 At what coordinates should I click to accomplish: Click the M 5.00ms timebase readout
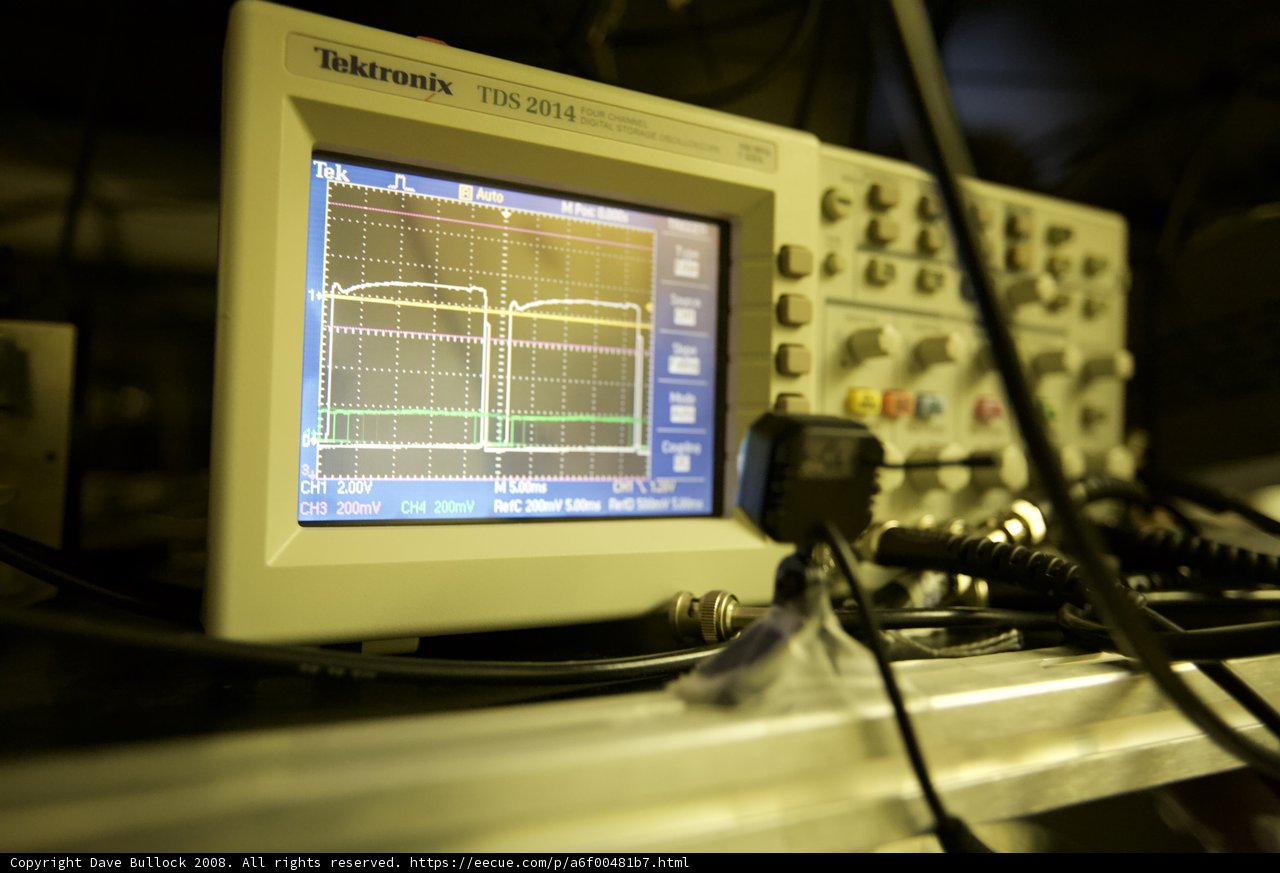coord(521,487)
